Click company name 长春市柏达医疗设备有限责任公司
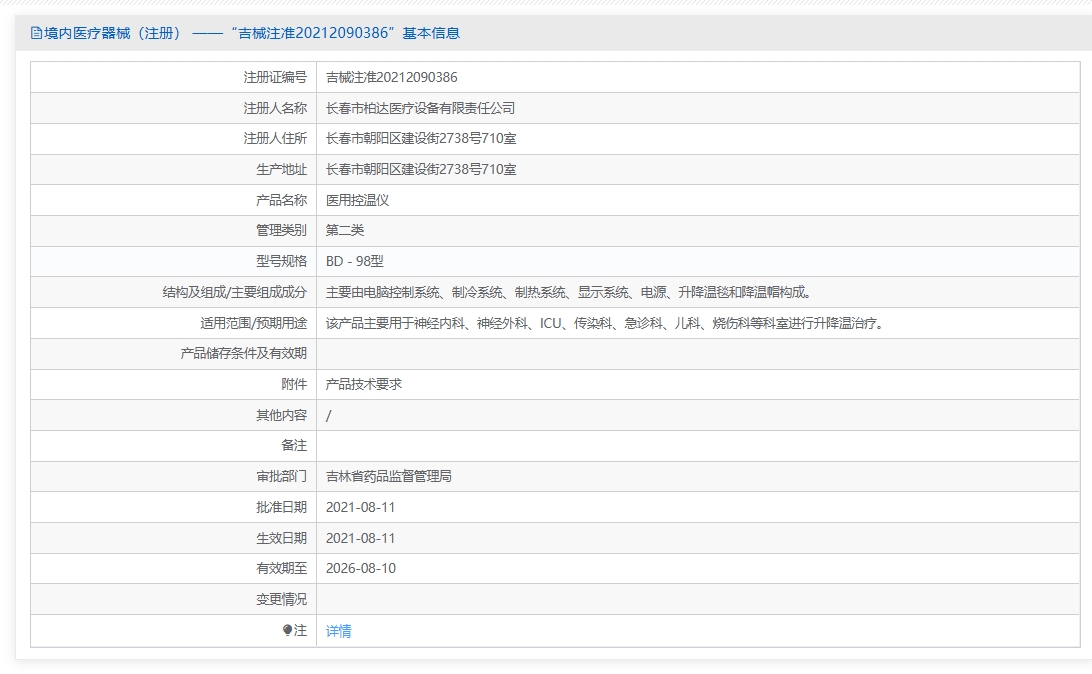Image resolution: width=1092 pixels, height=674 pixels. tap(421, 108)
